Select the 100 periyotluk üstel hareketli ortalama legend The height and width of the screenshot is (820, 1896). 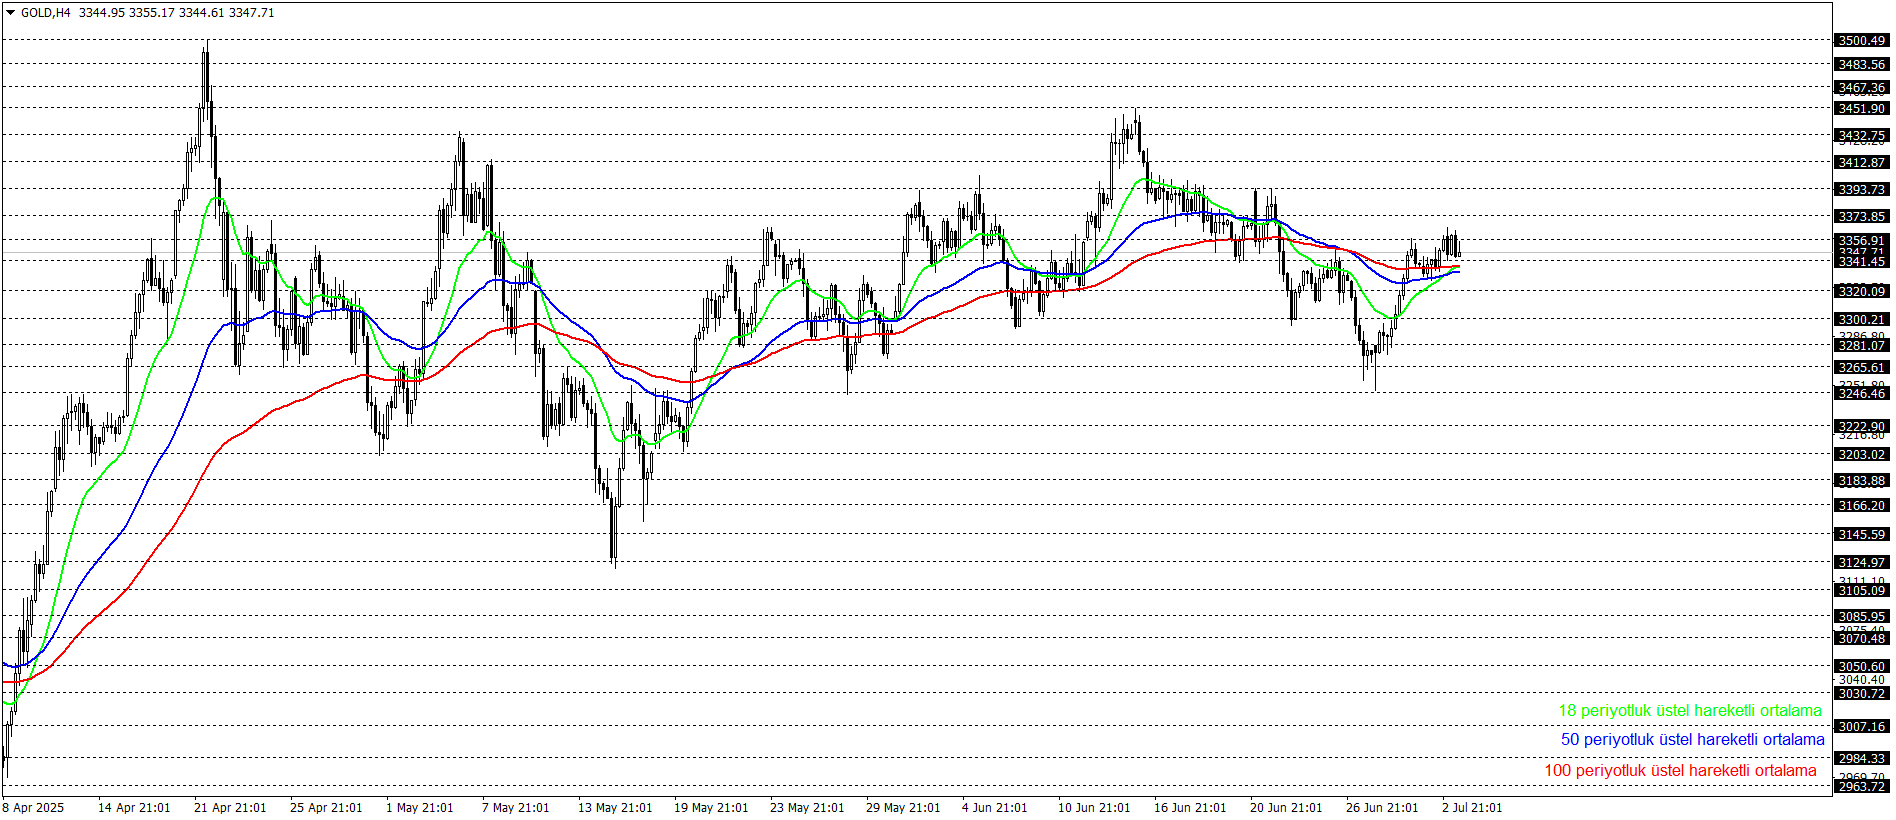tap(1680, 771)
